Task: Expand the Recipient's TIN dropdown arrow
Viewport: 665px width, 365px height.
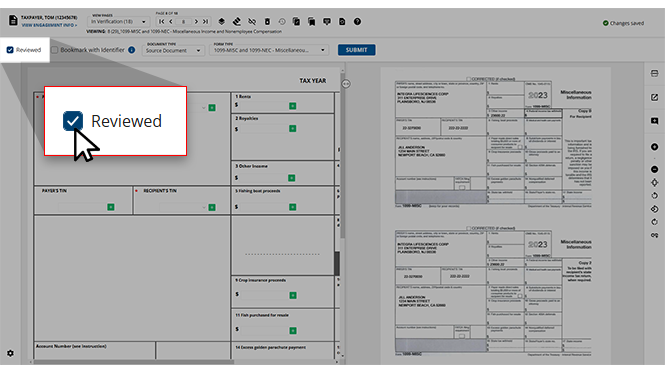Action: (x=204, y=207)
